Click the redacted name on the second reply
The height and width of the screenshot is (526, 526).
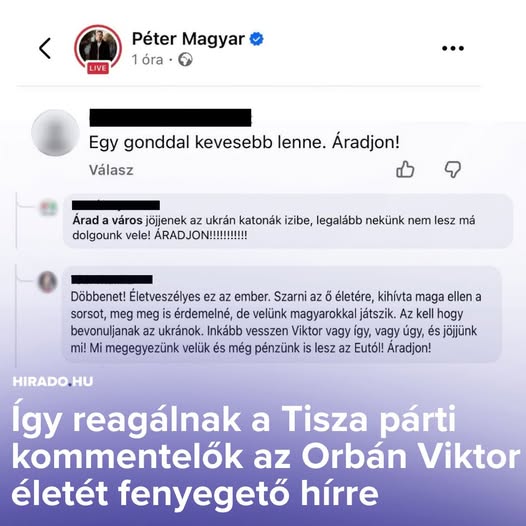coord(112,279)
